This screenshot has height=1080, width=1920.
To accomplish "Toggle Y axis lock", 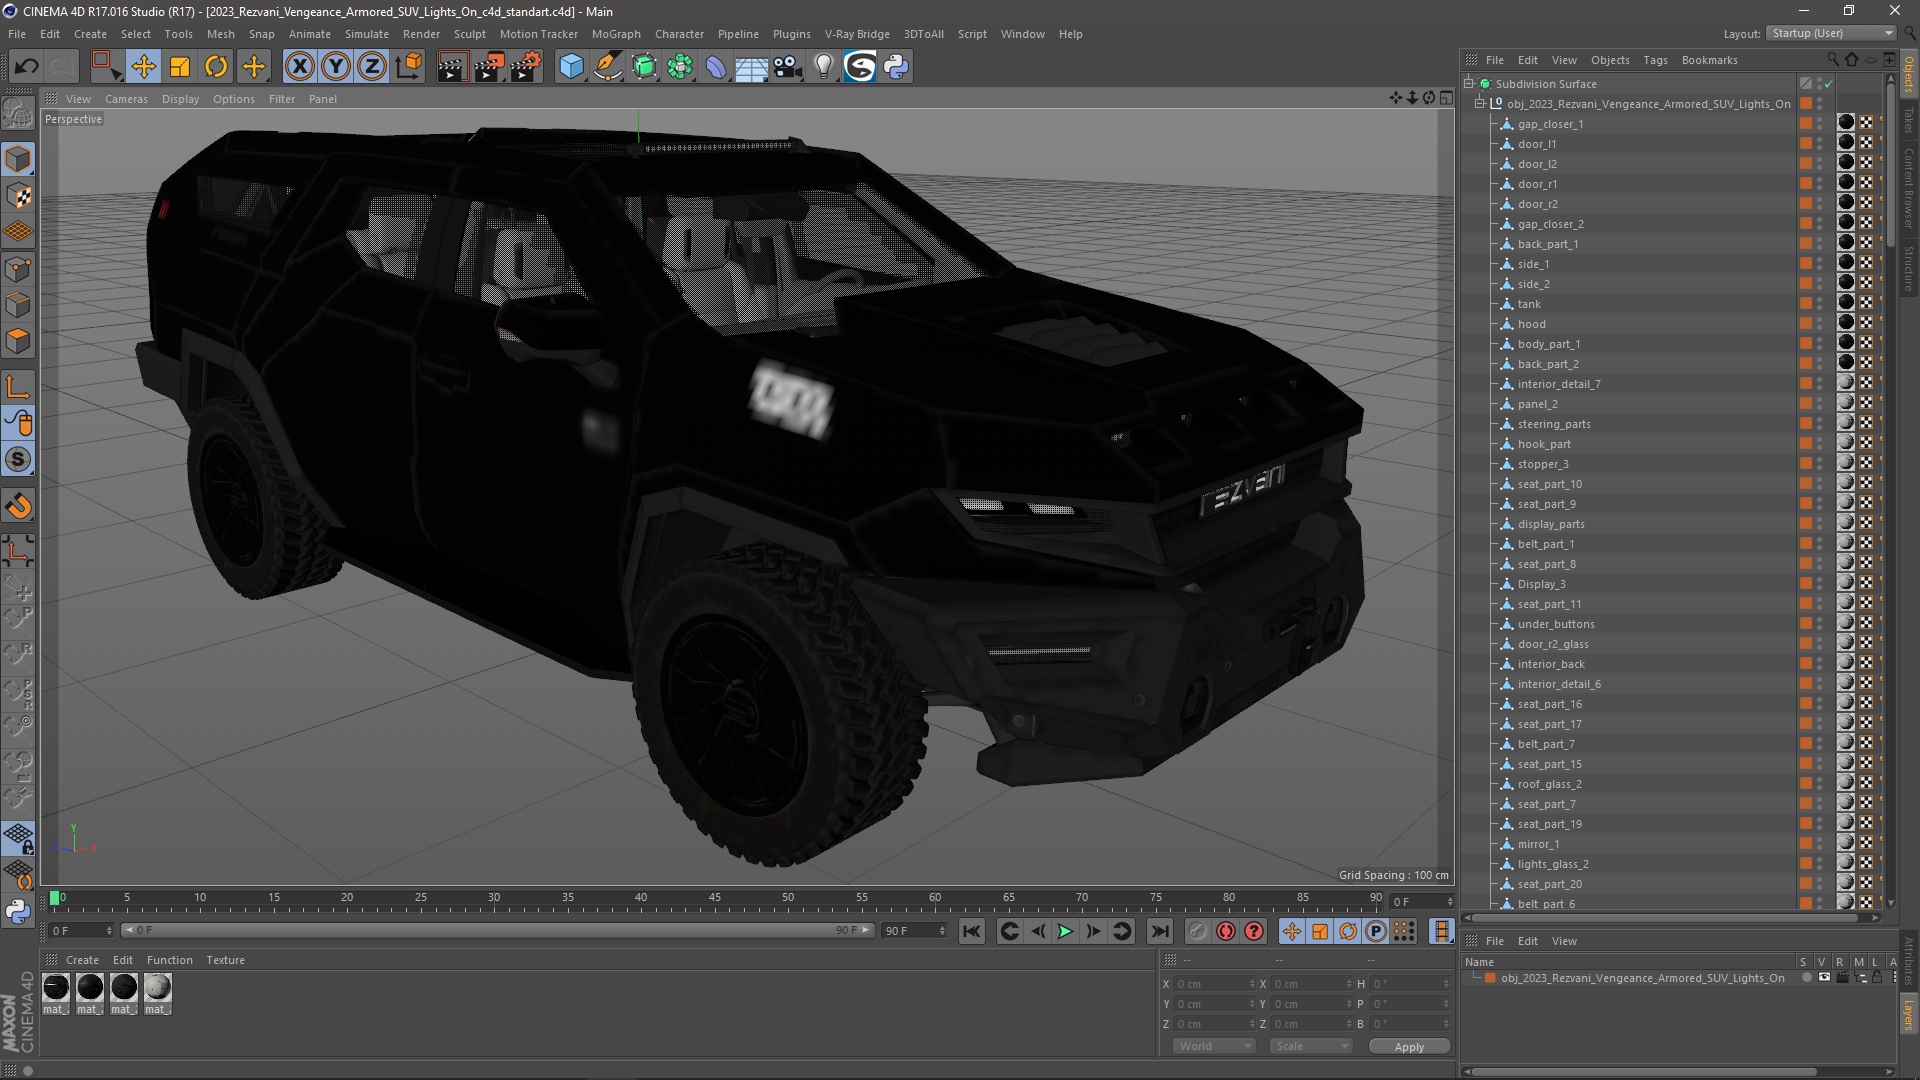I will [x=336, y=67].
